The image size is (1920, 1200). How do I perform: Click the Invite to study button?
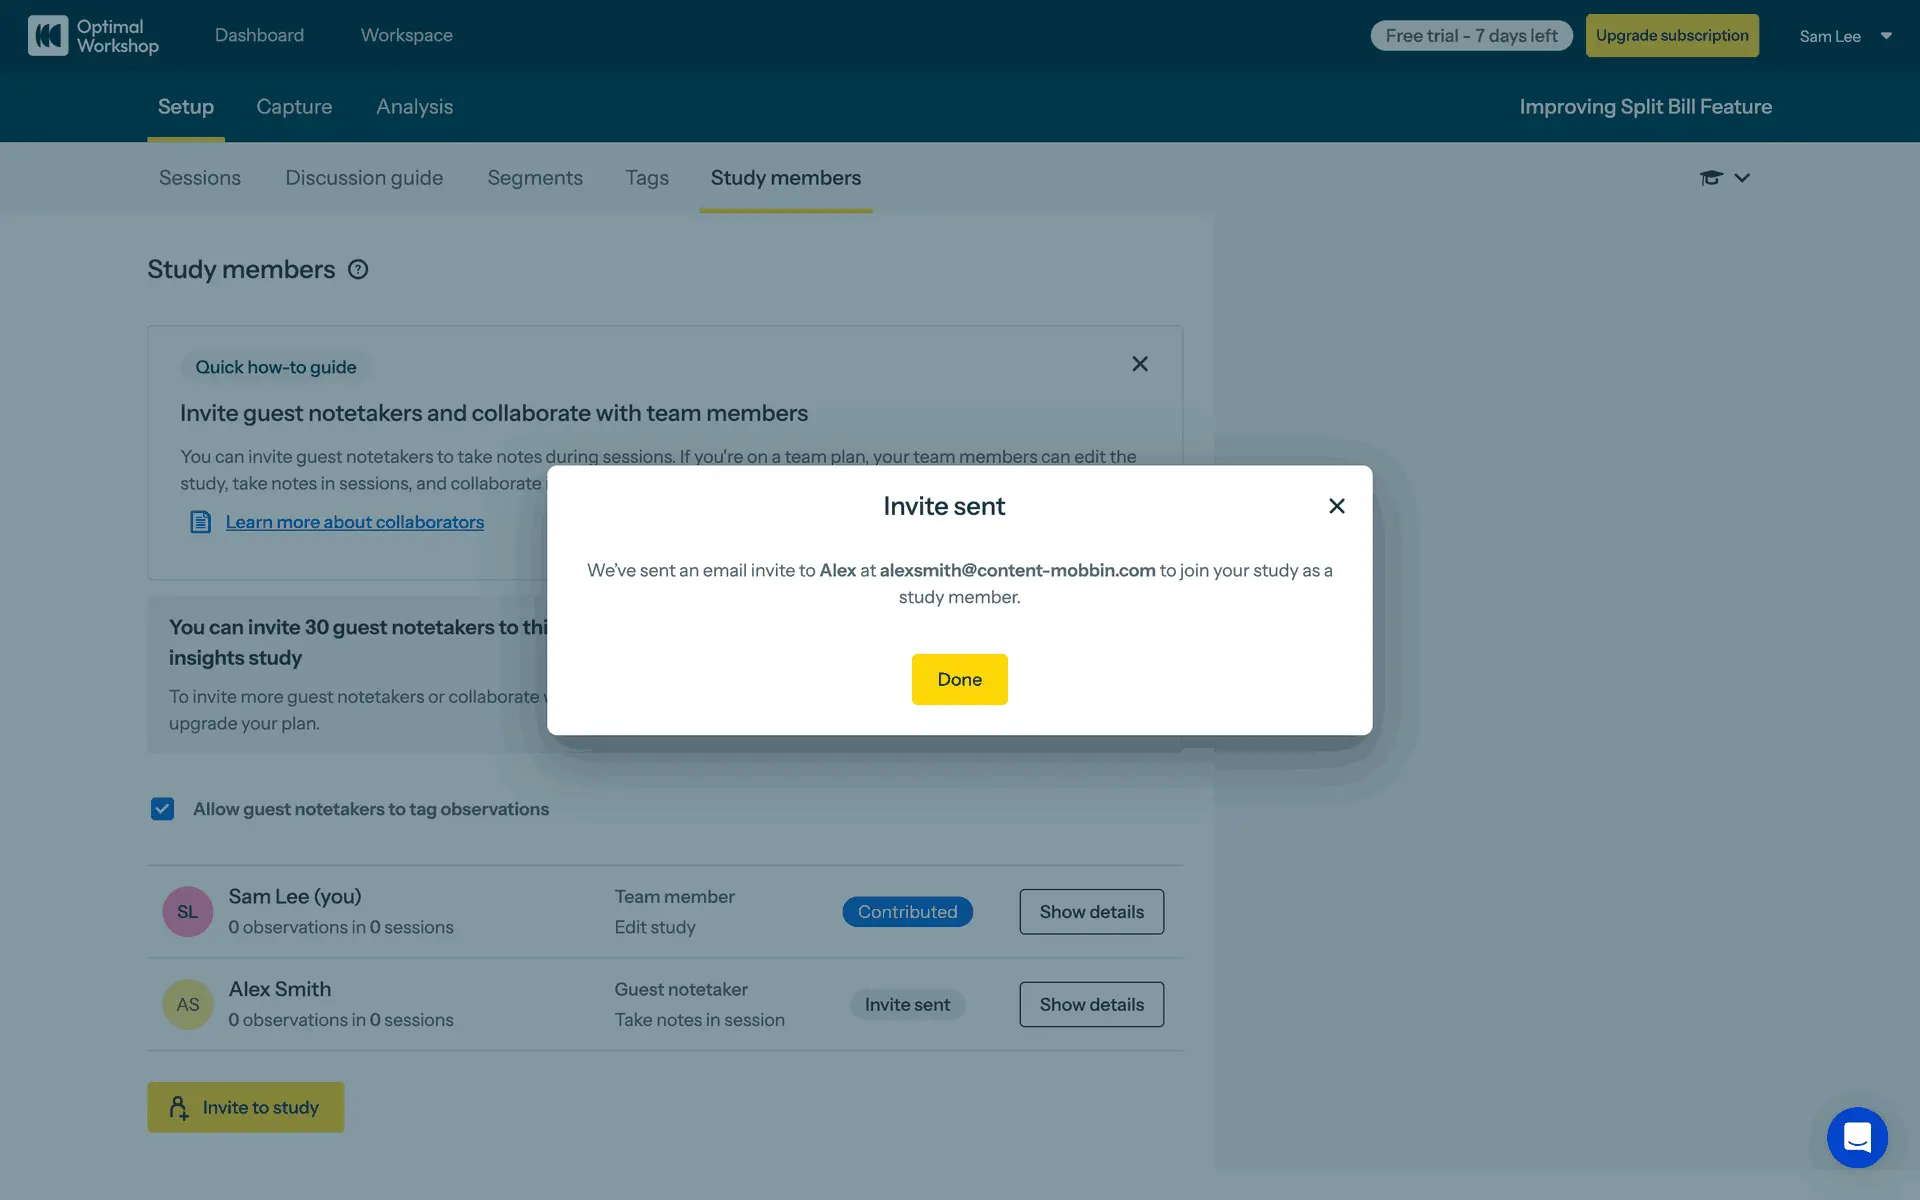(246, 1107)
